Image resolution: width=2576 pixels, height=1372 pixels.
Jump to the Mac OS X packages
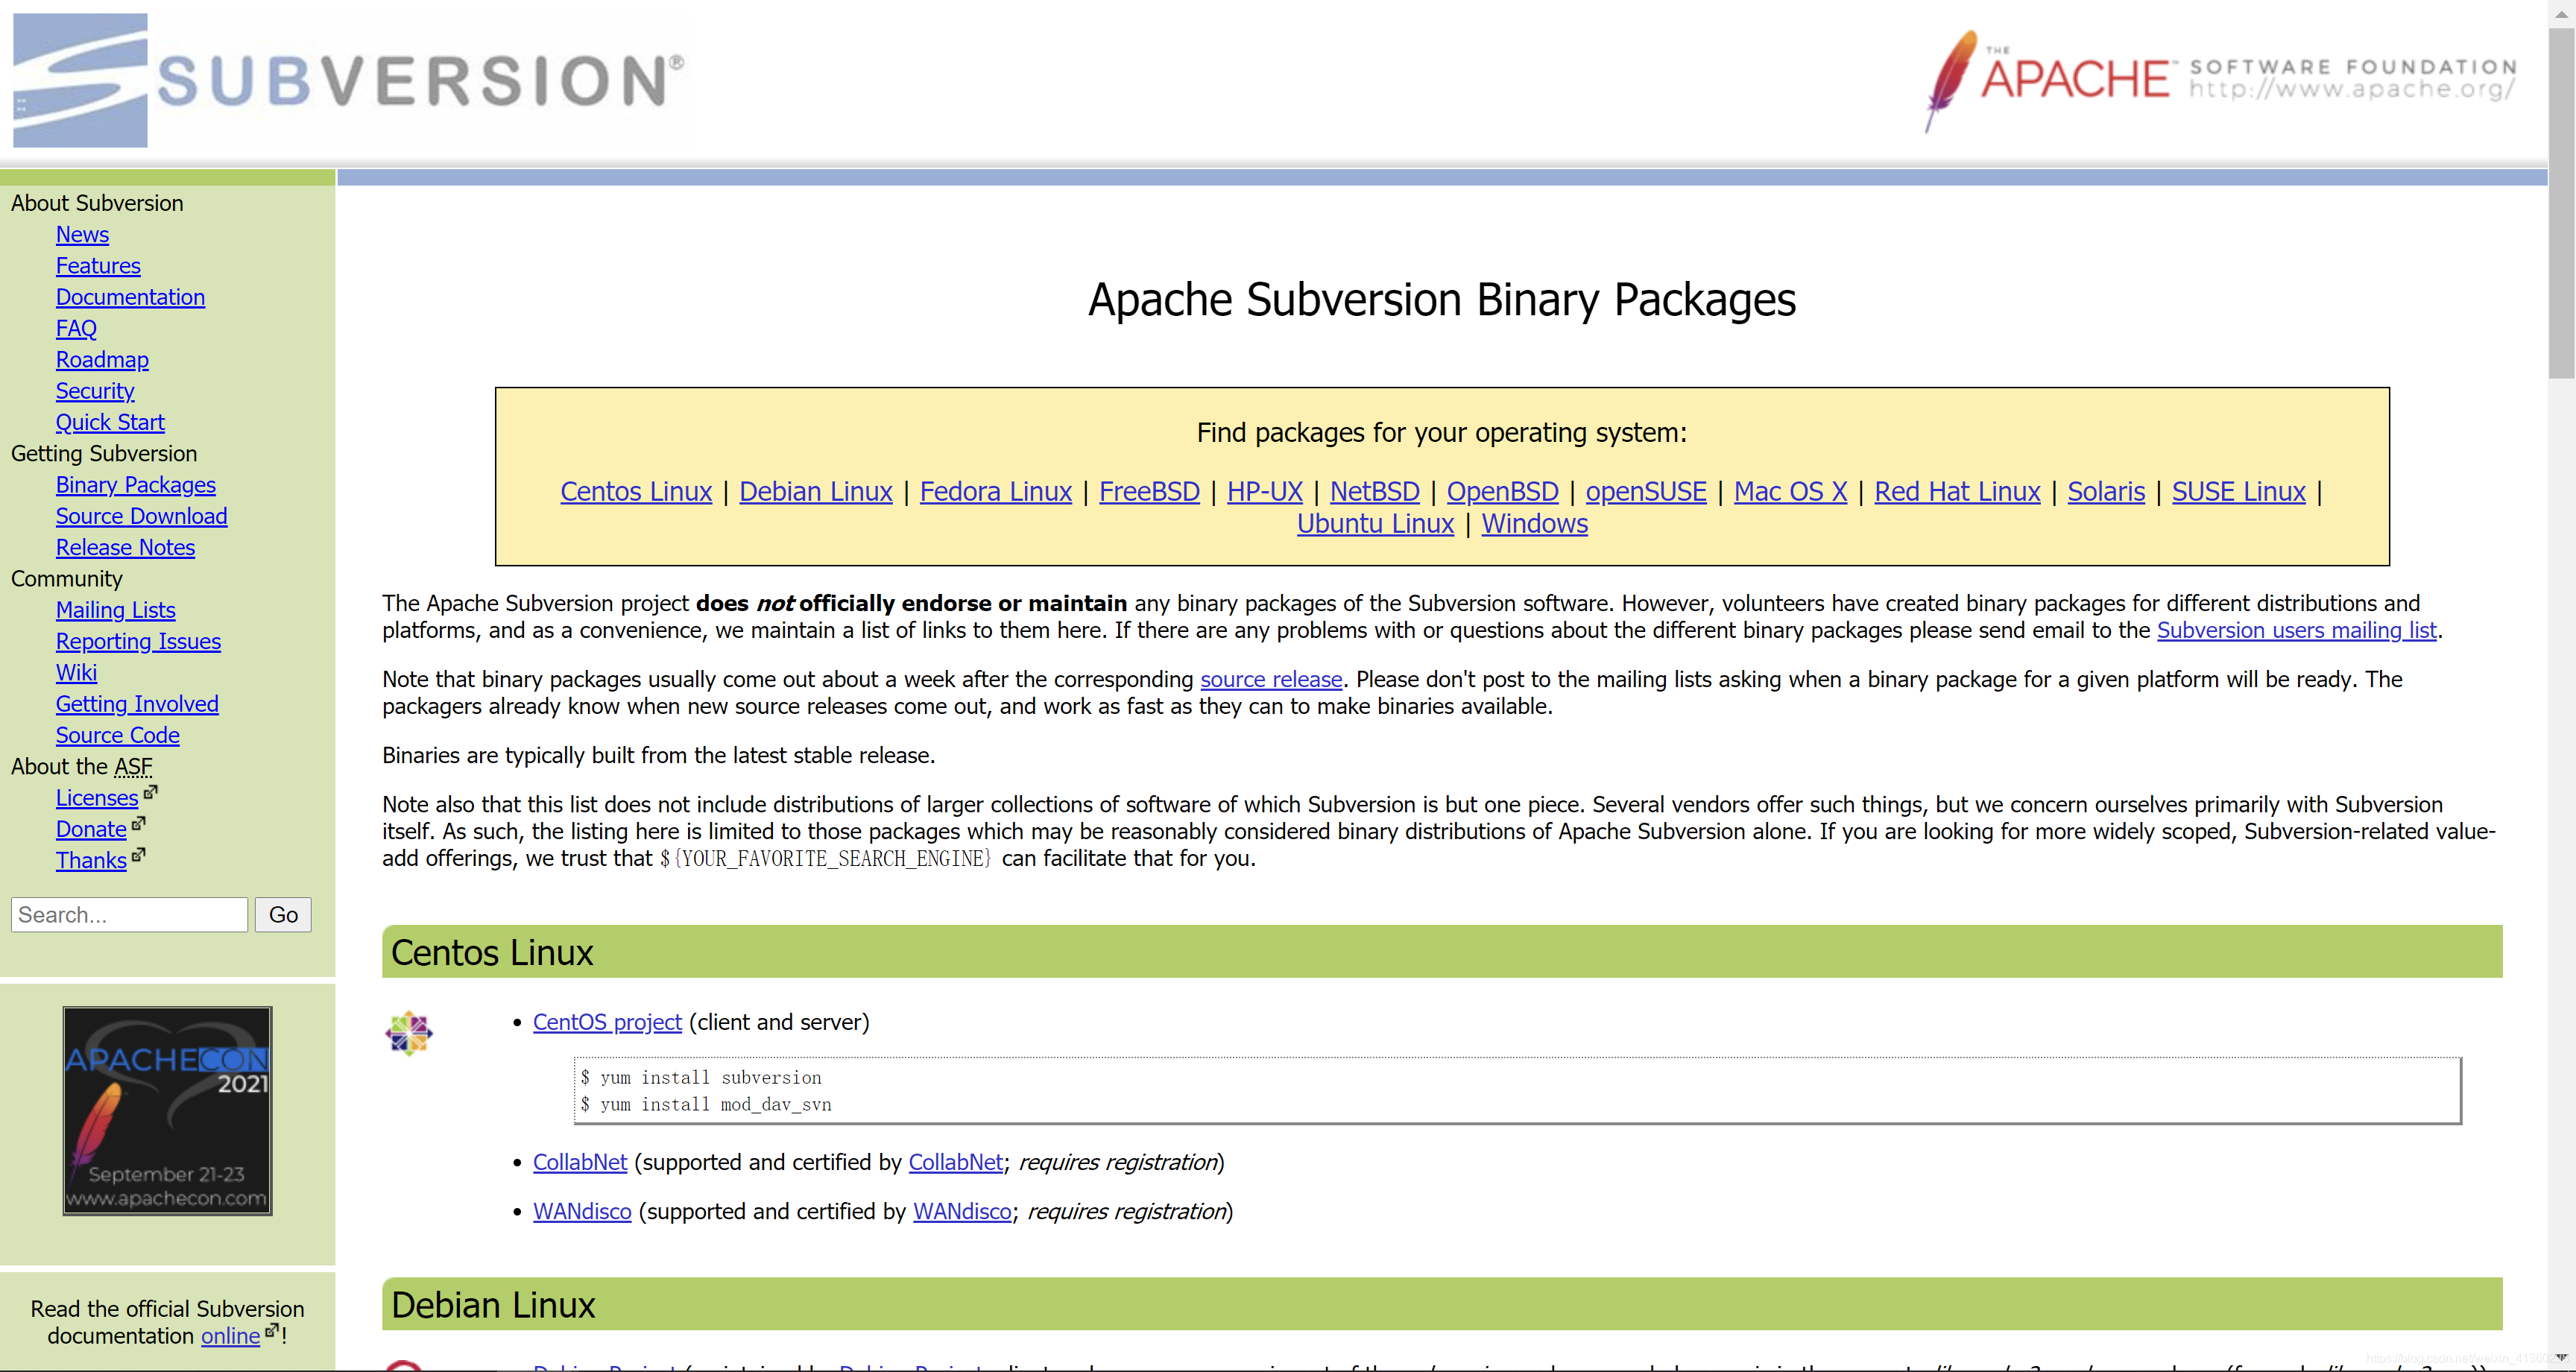(1789, 491)
